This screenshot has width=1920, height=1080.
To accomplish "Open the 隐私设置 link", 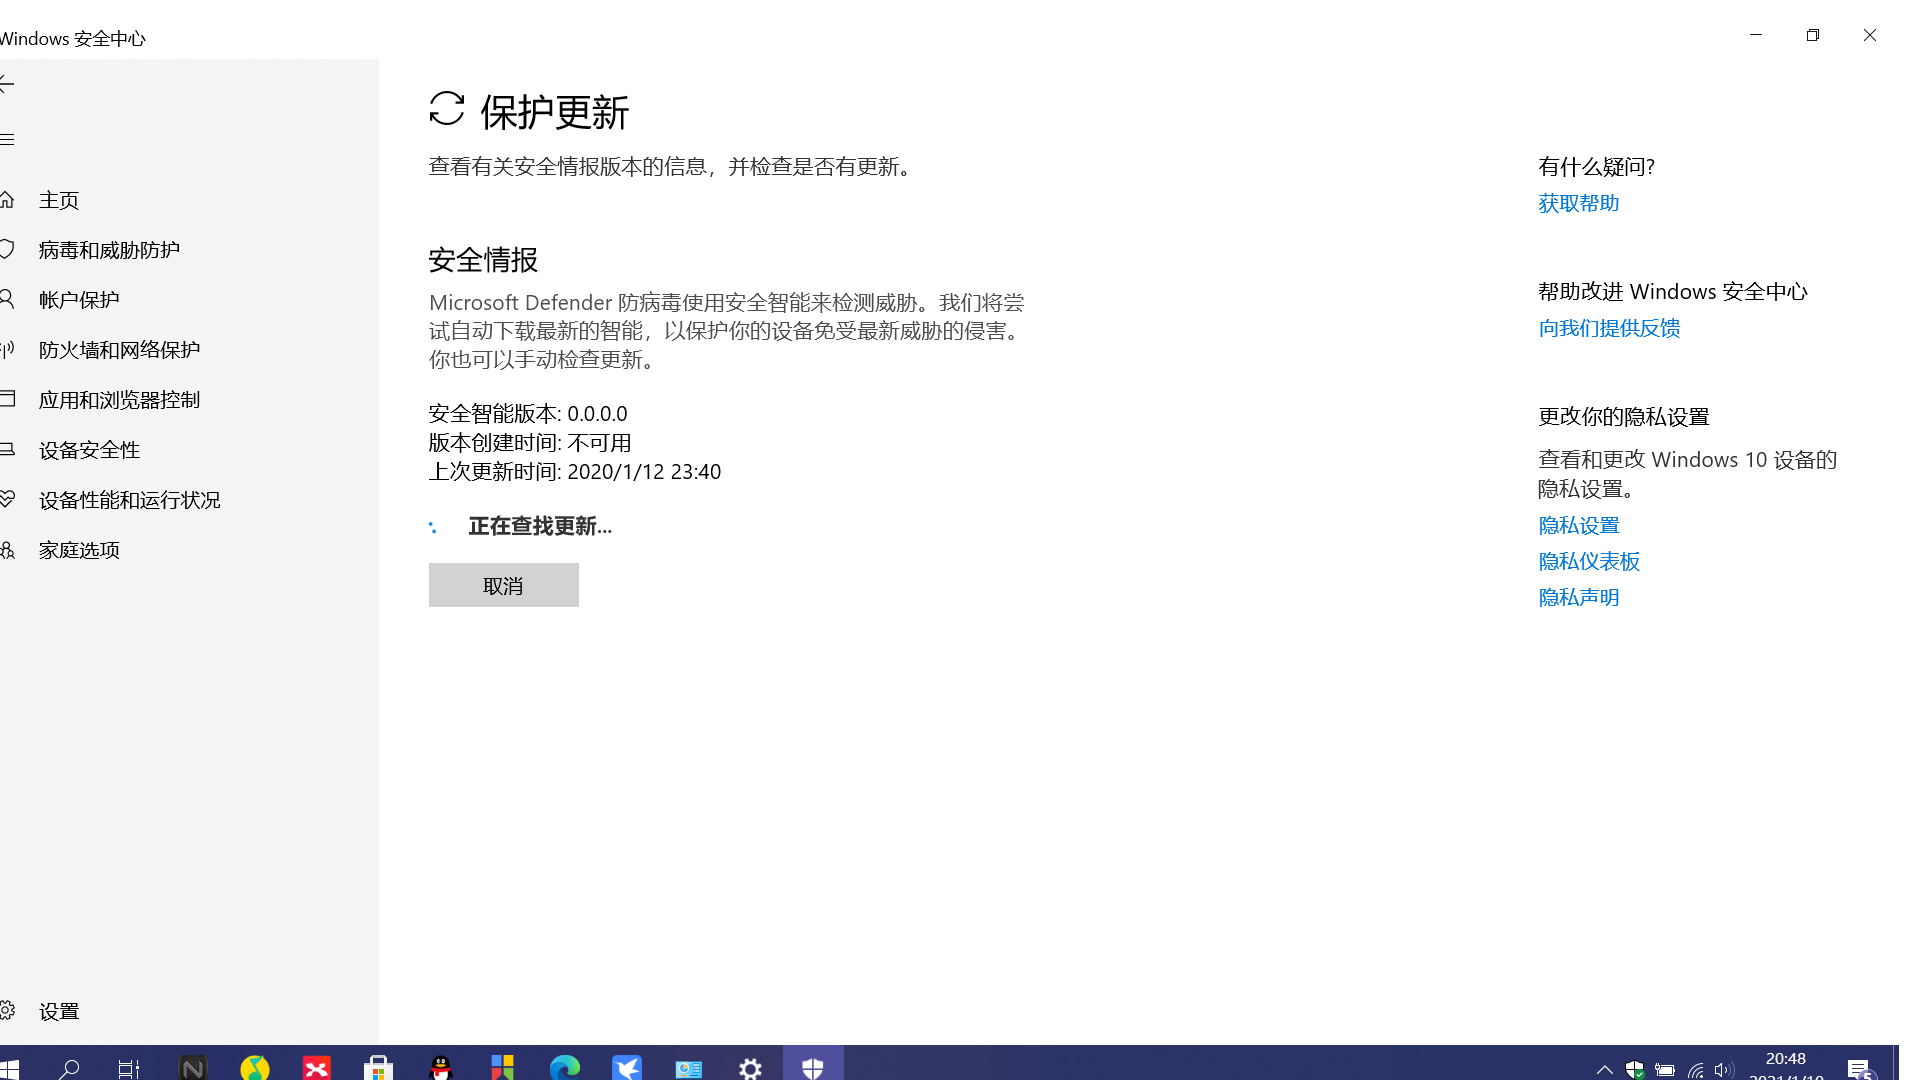I will 1578,525.
